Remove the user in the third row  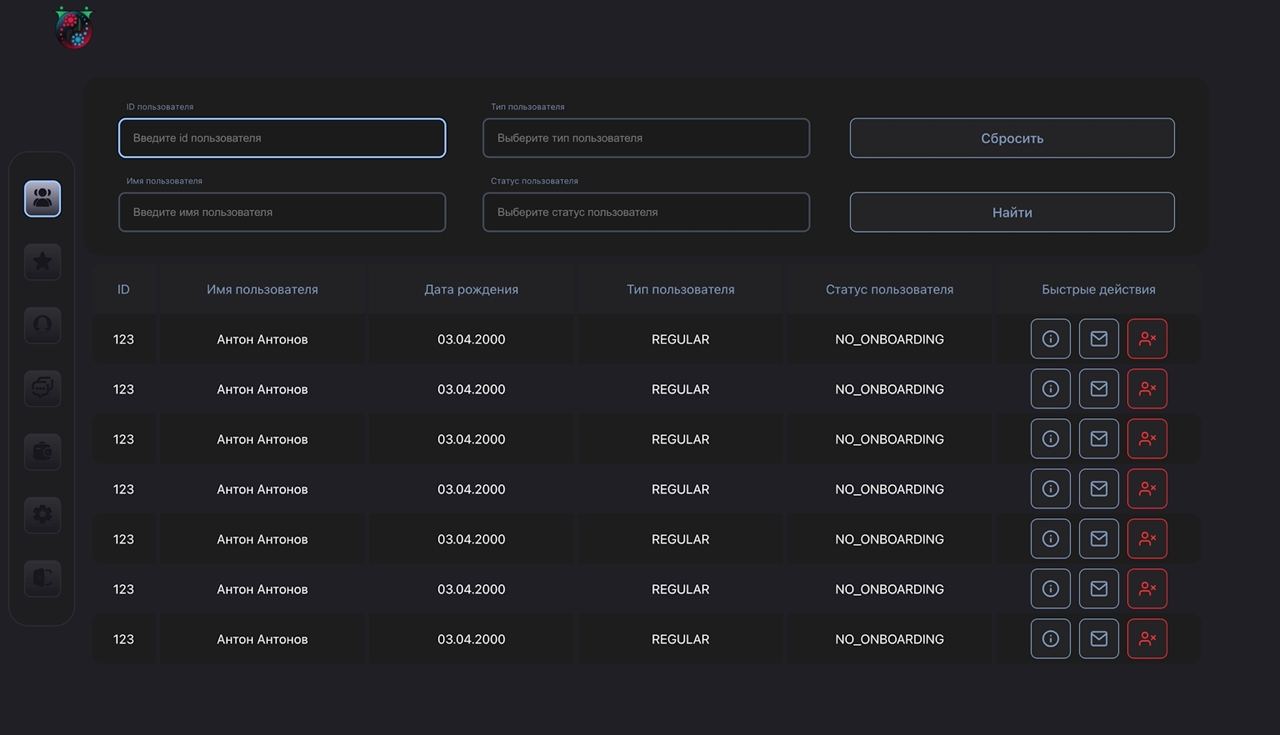tap(1147, 439)
